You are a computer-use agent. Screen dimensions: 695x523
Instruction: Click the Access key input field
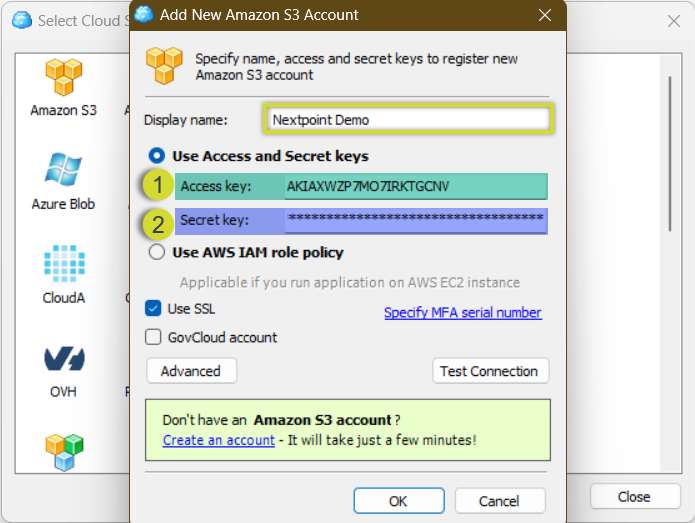(416, 186)
